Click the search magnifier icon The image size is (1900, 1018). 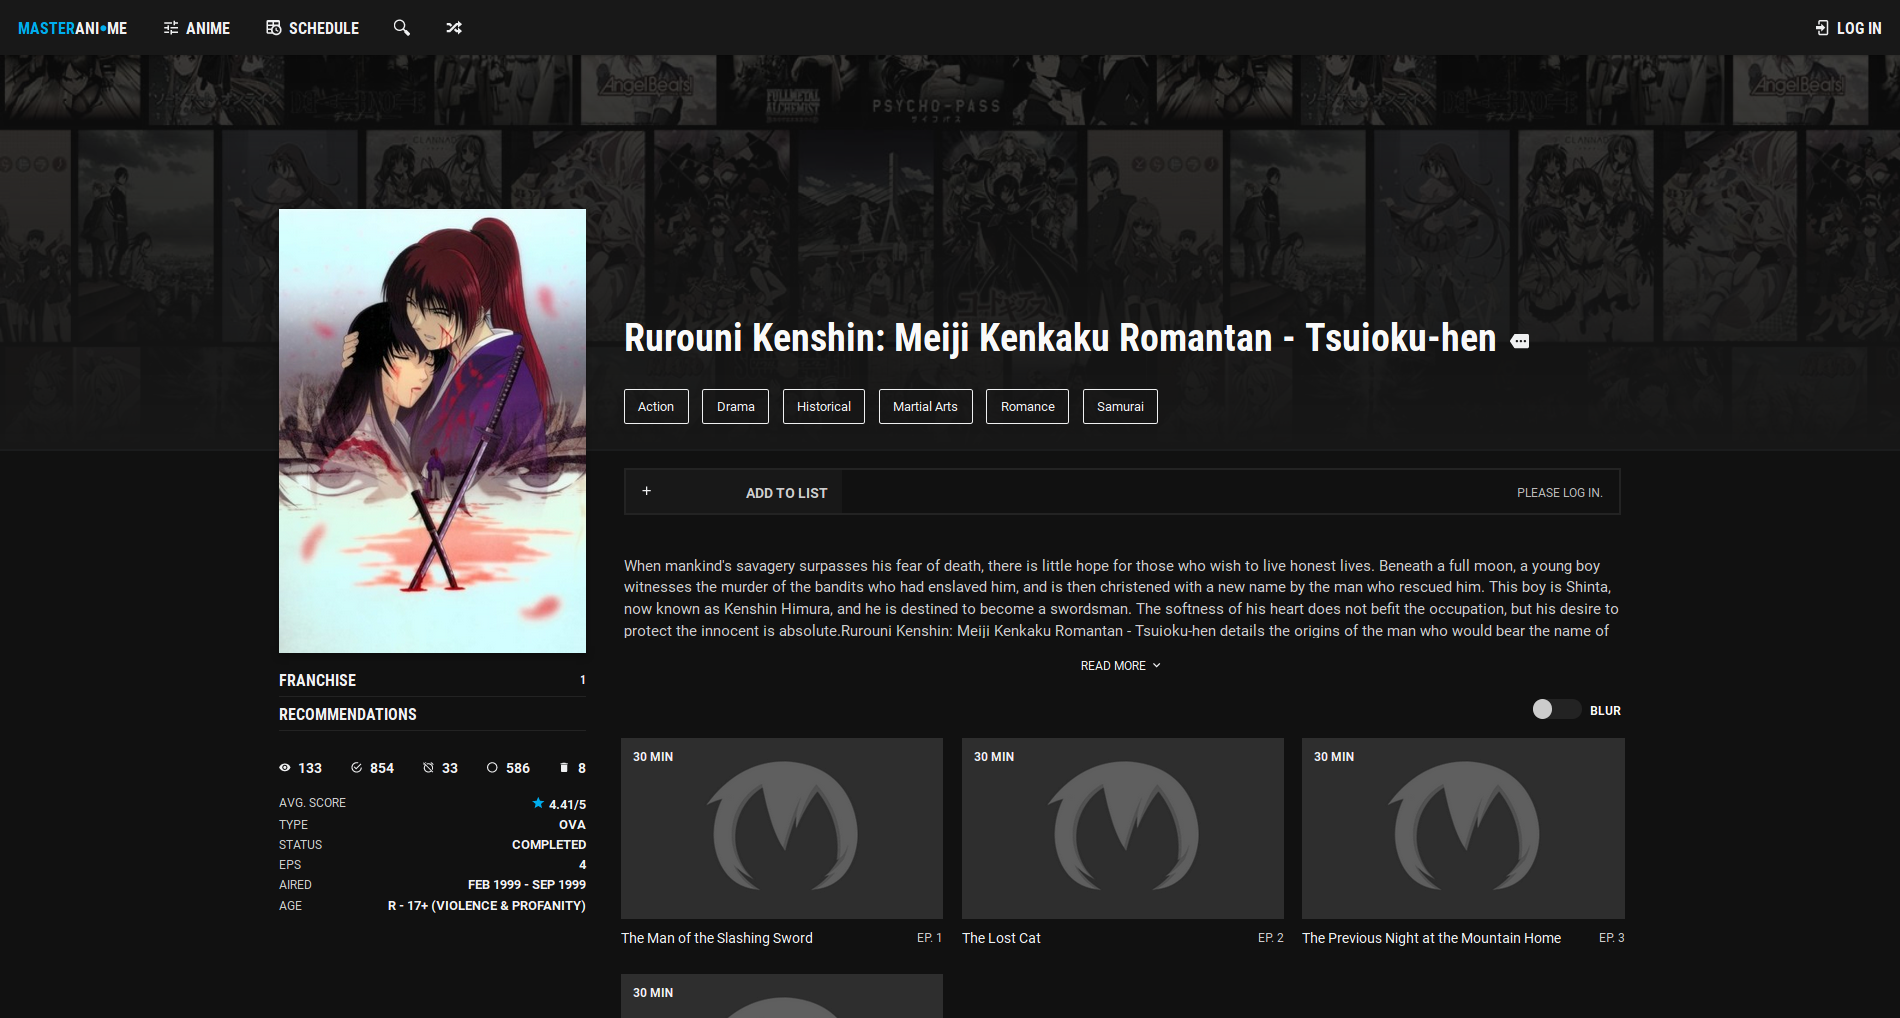click(402, 28)
